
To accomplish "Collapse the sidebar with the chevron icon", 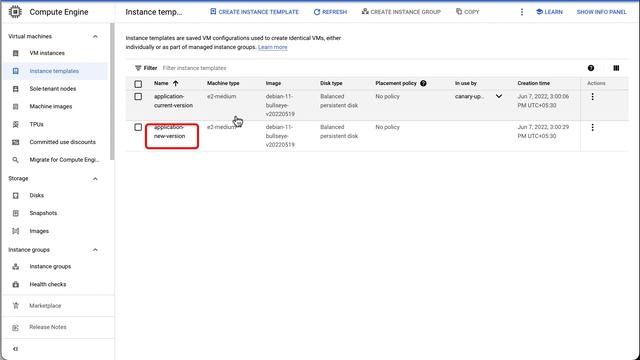I will pyautogui.click(x=16, y=349).
